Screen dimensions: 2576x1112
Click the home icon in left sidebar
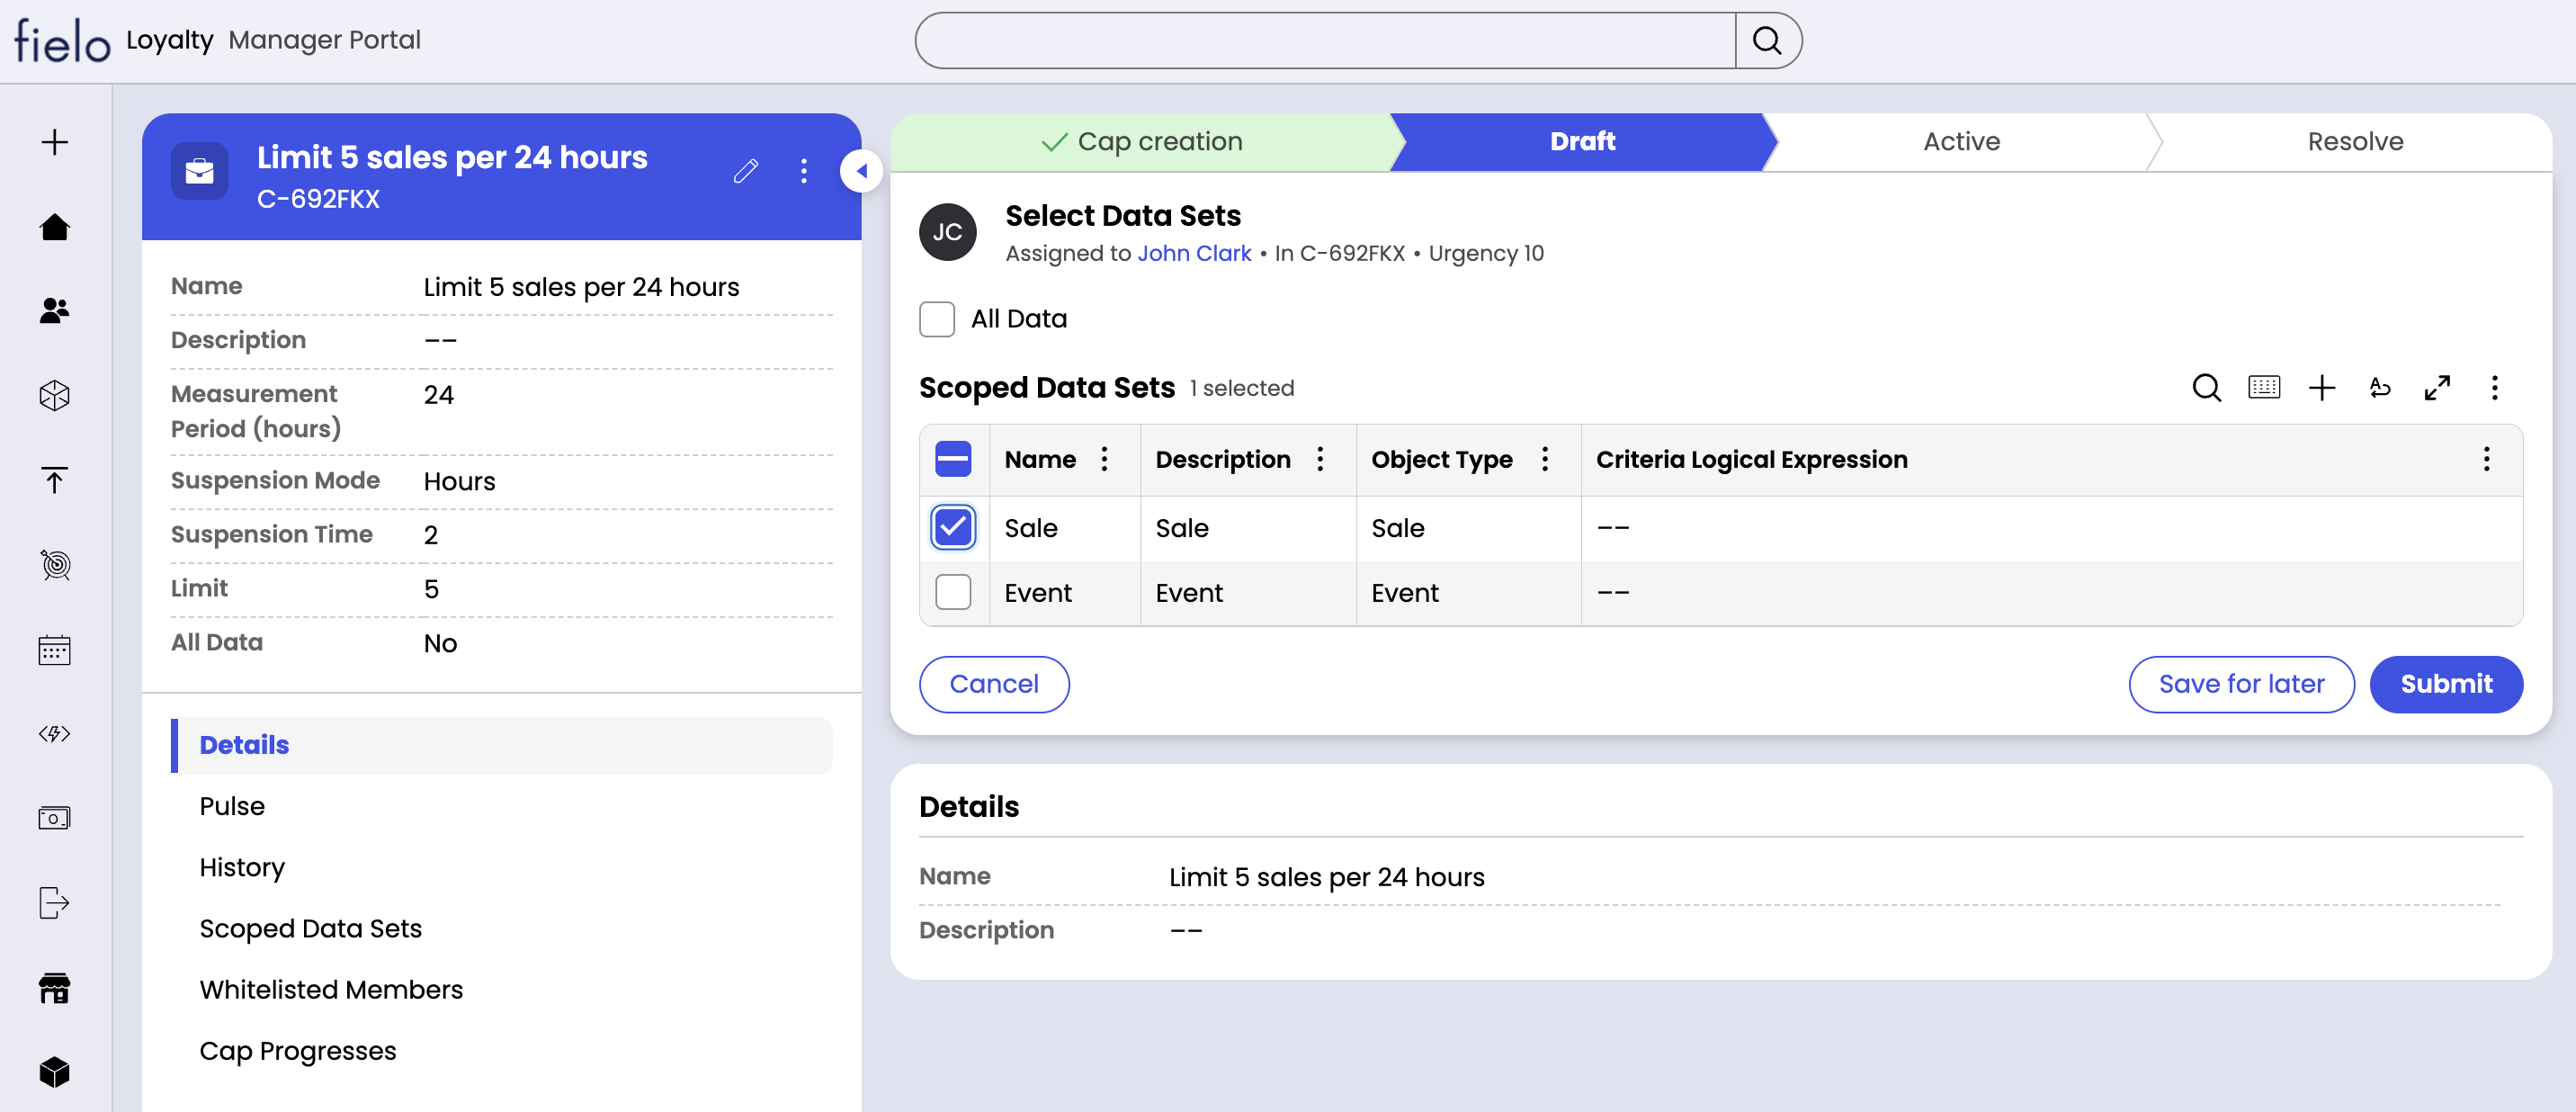pyautogui.click(x=55, y=227)
